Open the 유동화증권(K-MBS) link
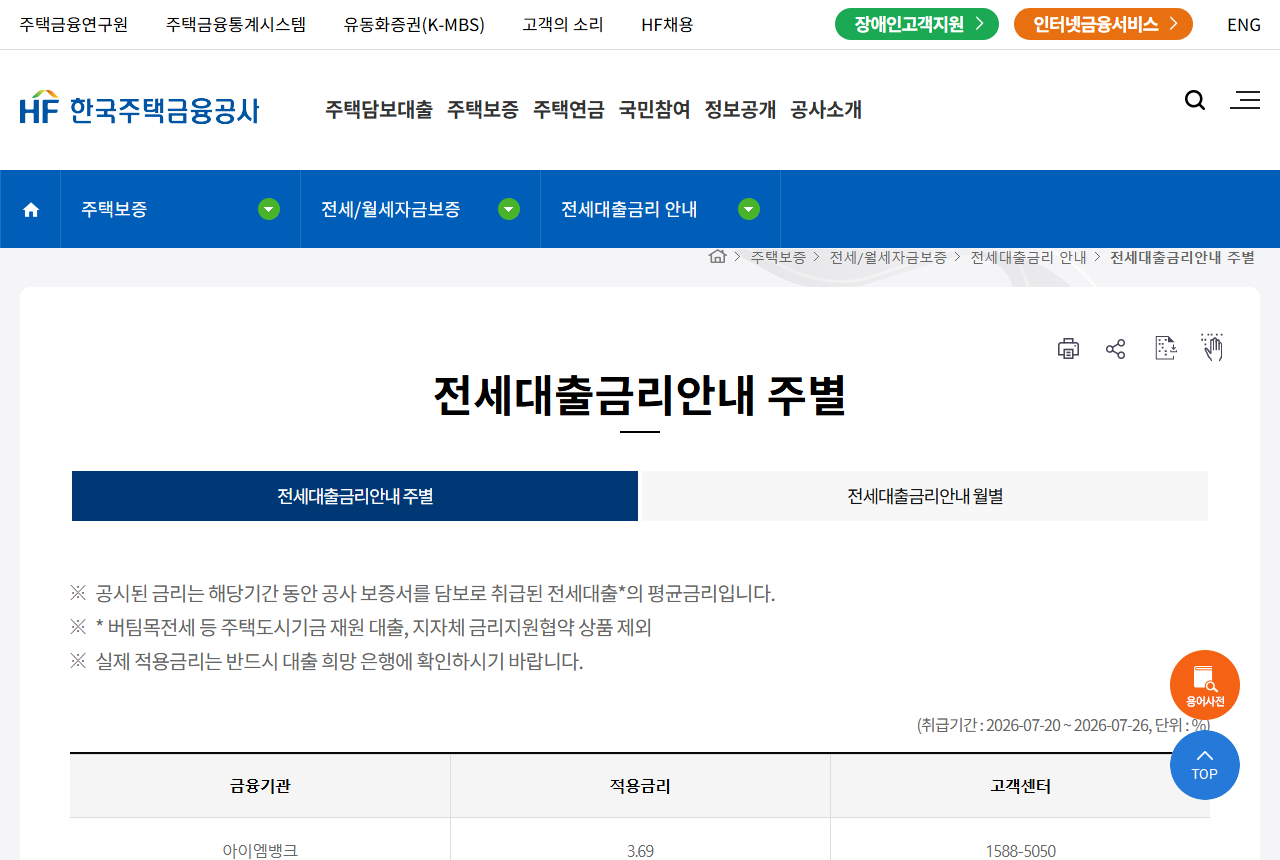1280x860 pixels. pos(414,25)
